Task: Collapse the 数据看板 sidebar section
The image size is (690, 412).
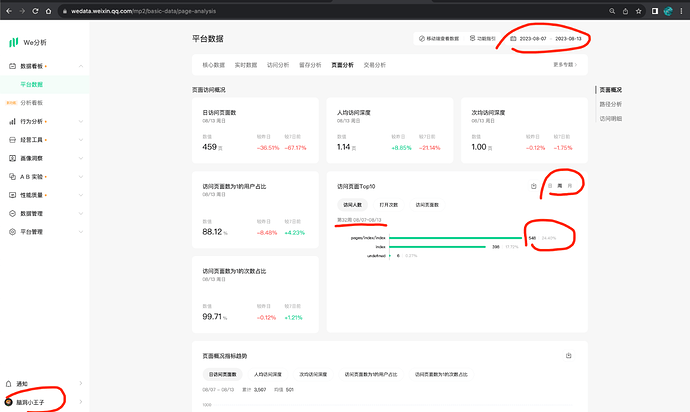Action: 81,66
